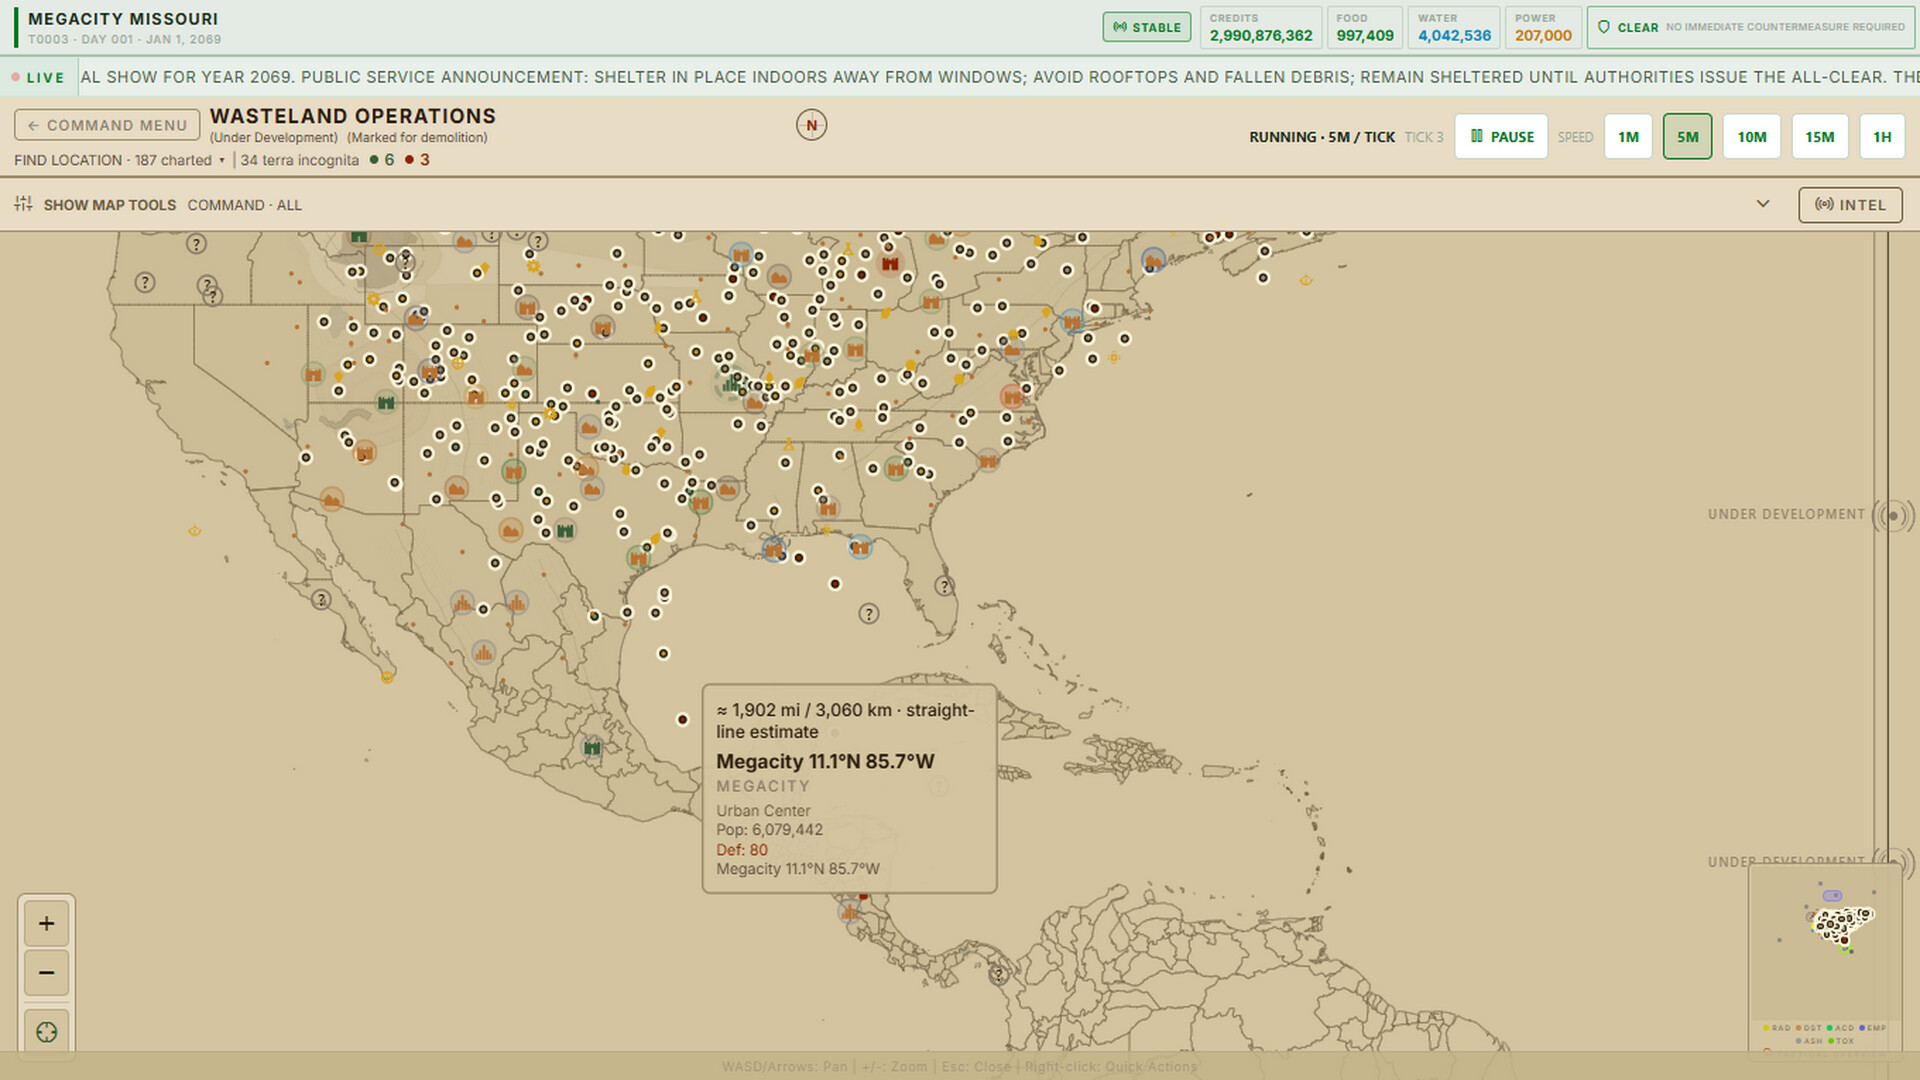Set speed to 1H per tick
The image size is (1920, 1080).
[x=1882, y=137]
